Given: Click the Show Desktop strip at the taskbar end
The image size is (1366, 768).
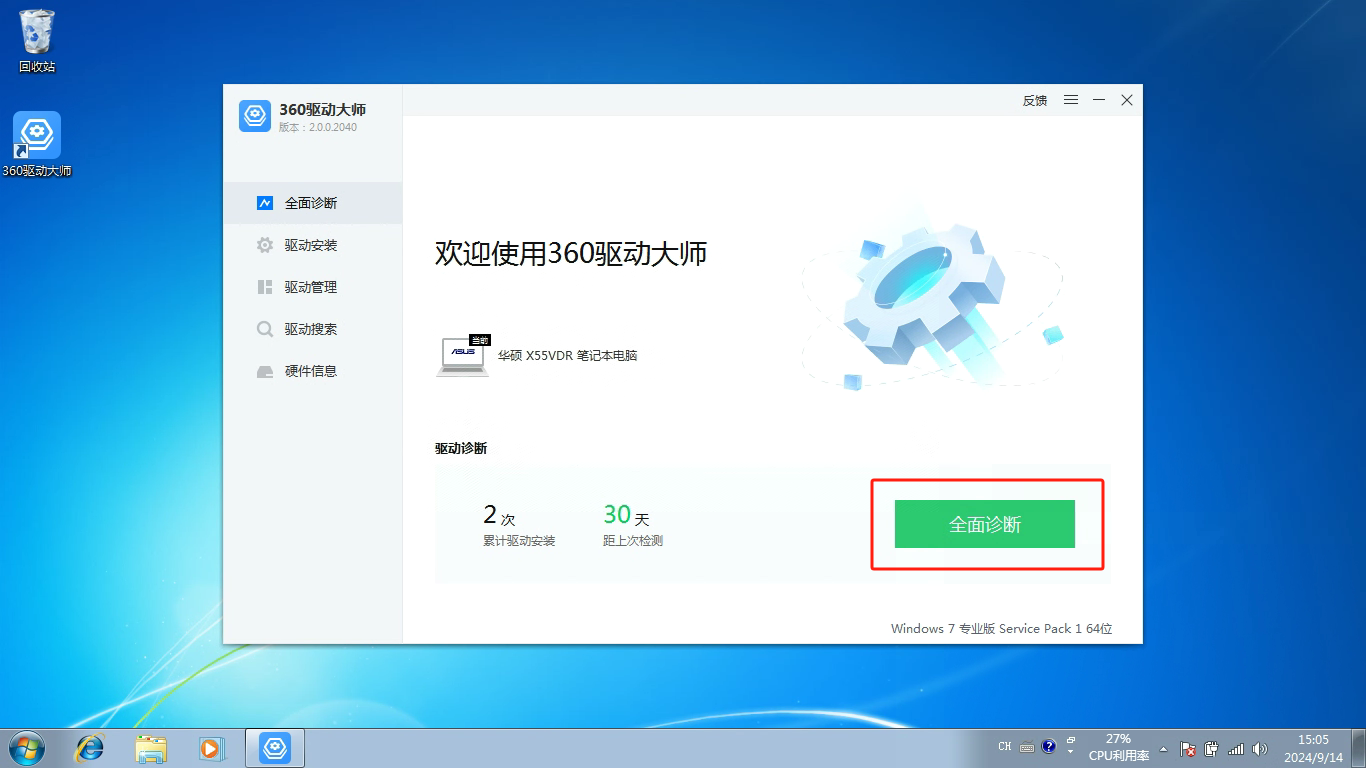Looking at the screenshot, I should tap(1359, 748).
